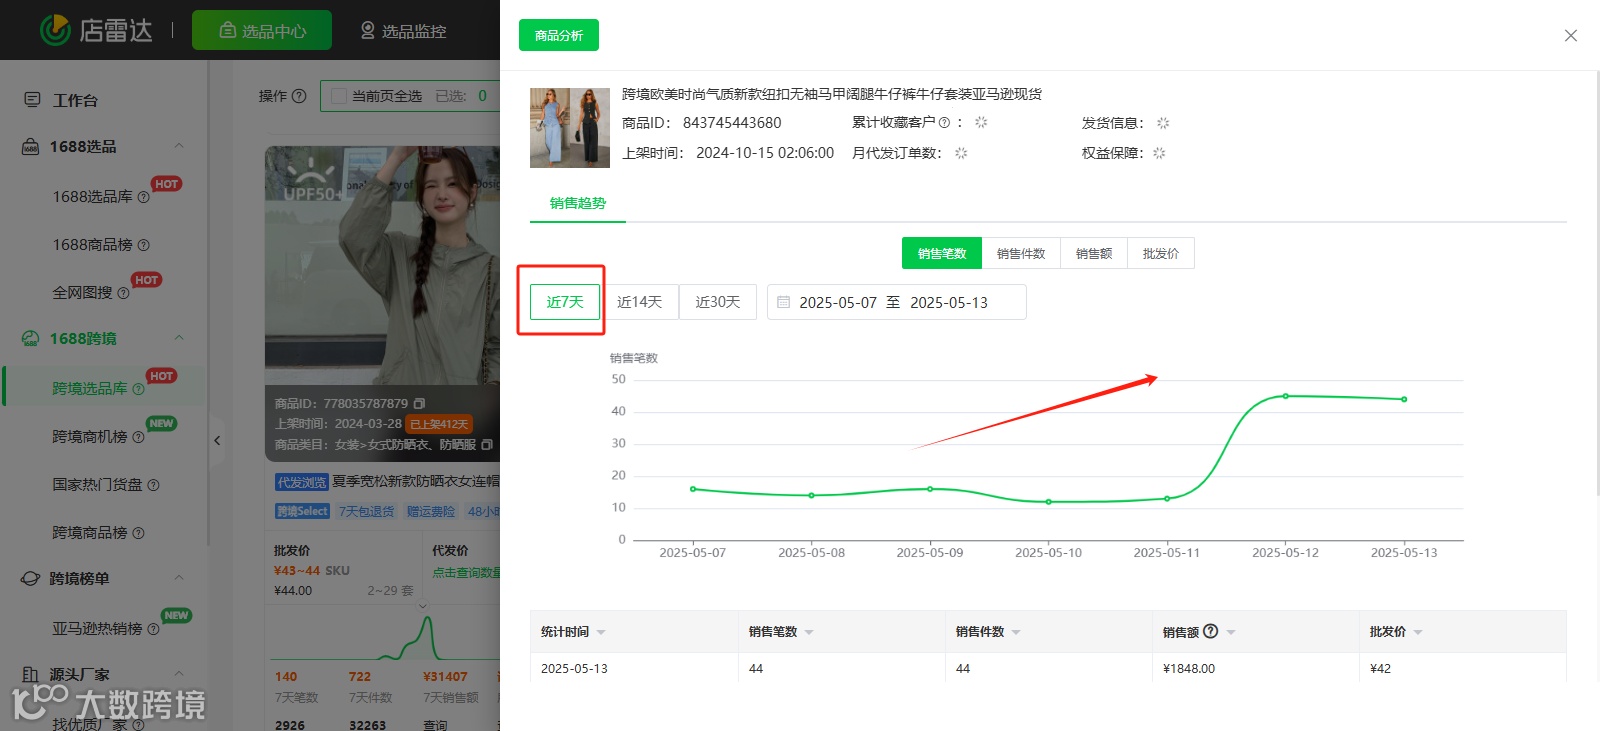
Task: Choose the 近14天 range button
Action: pos(640,302)
